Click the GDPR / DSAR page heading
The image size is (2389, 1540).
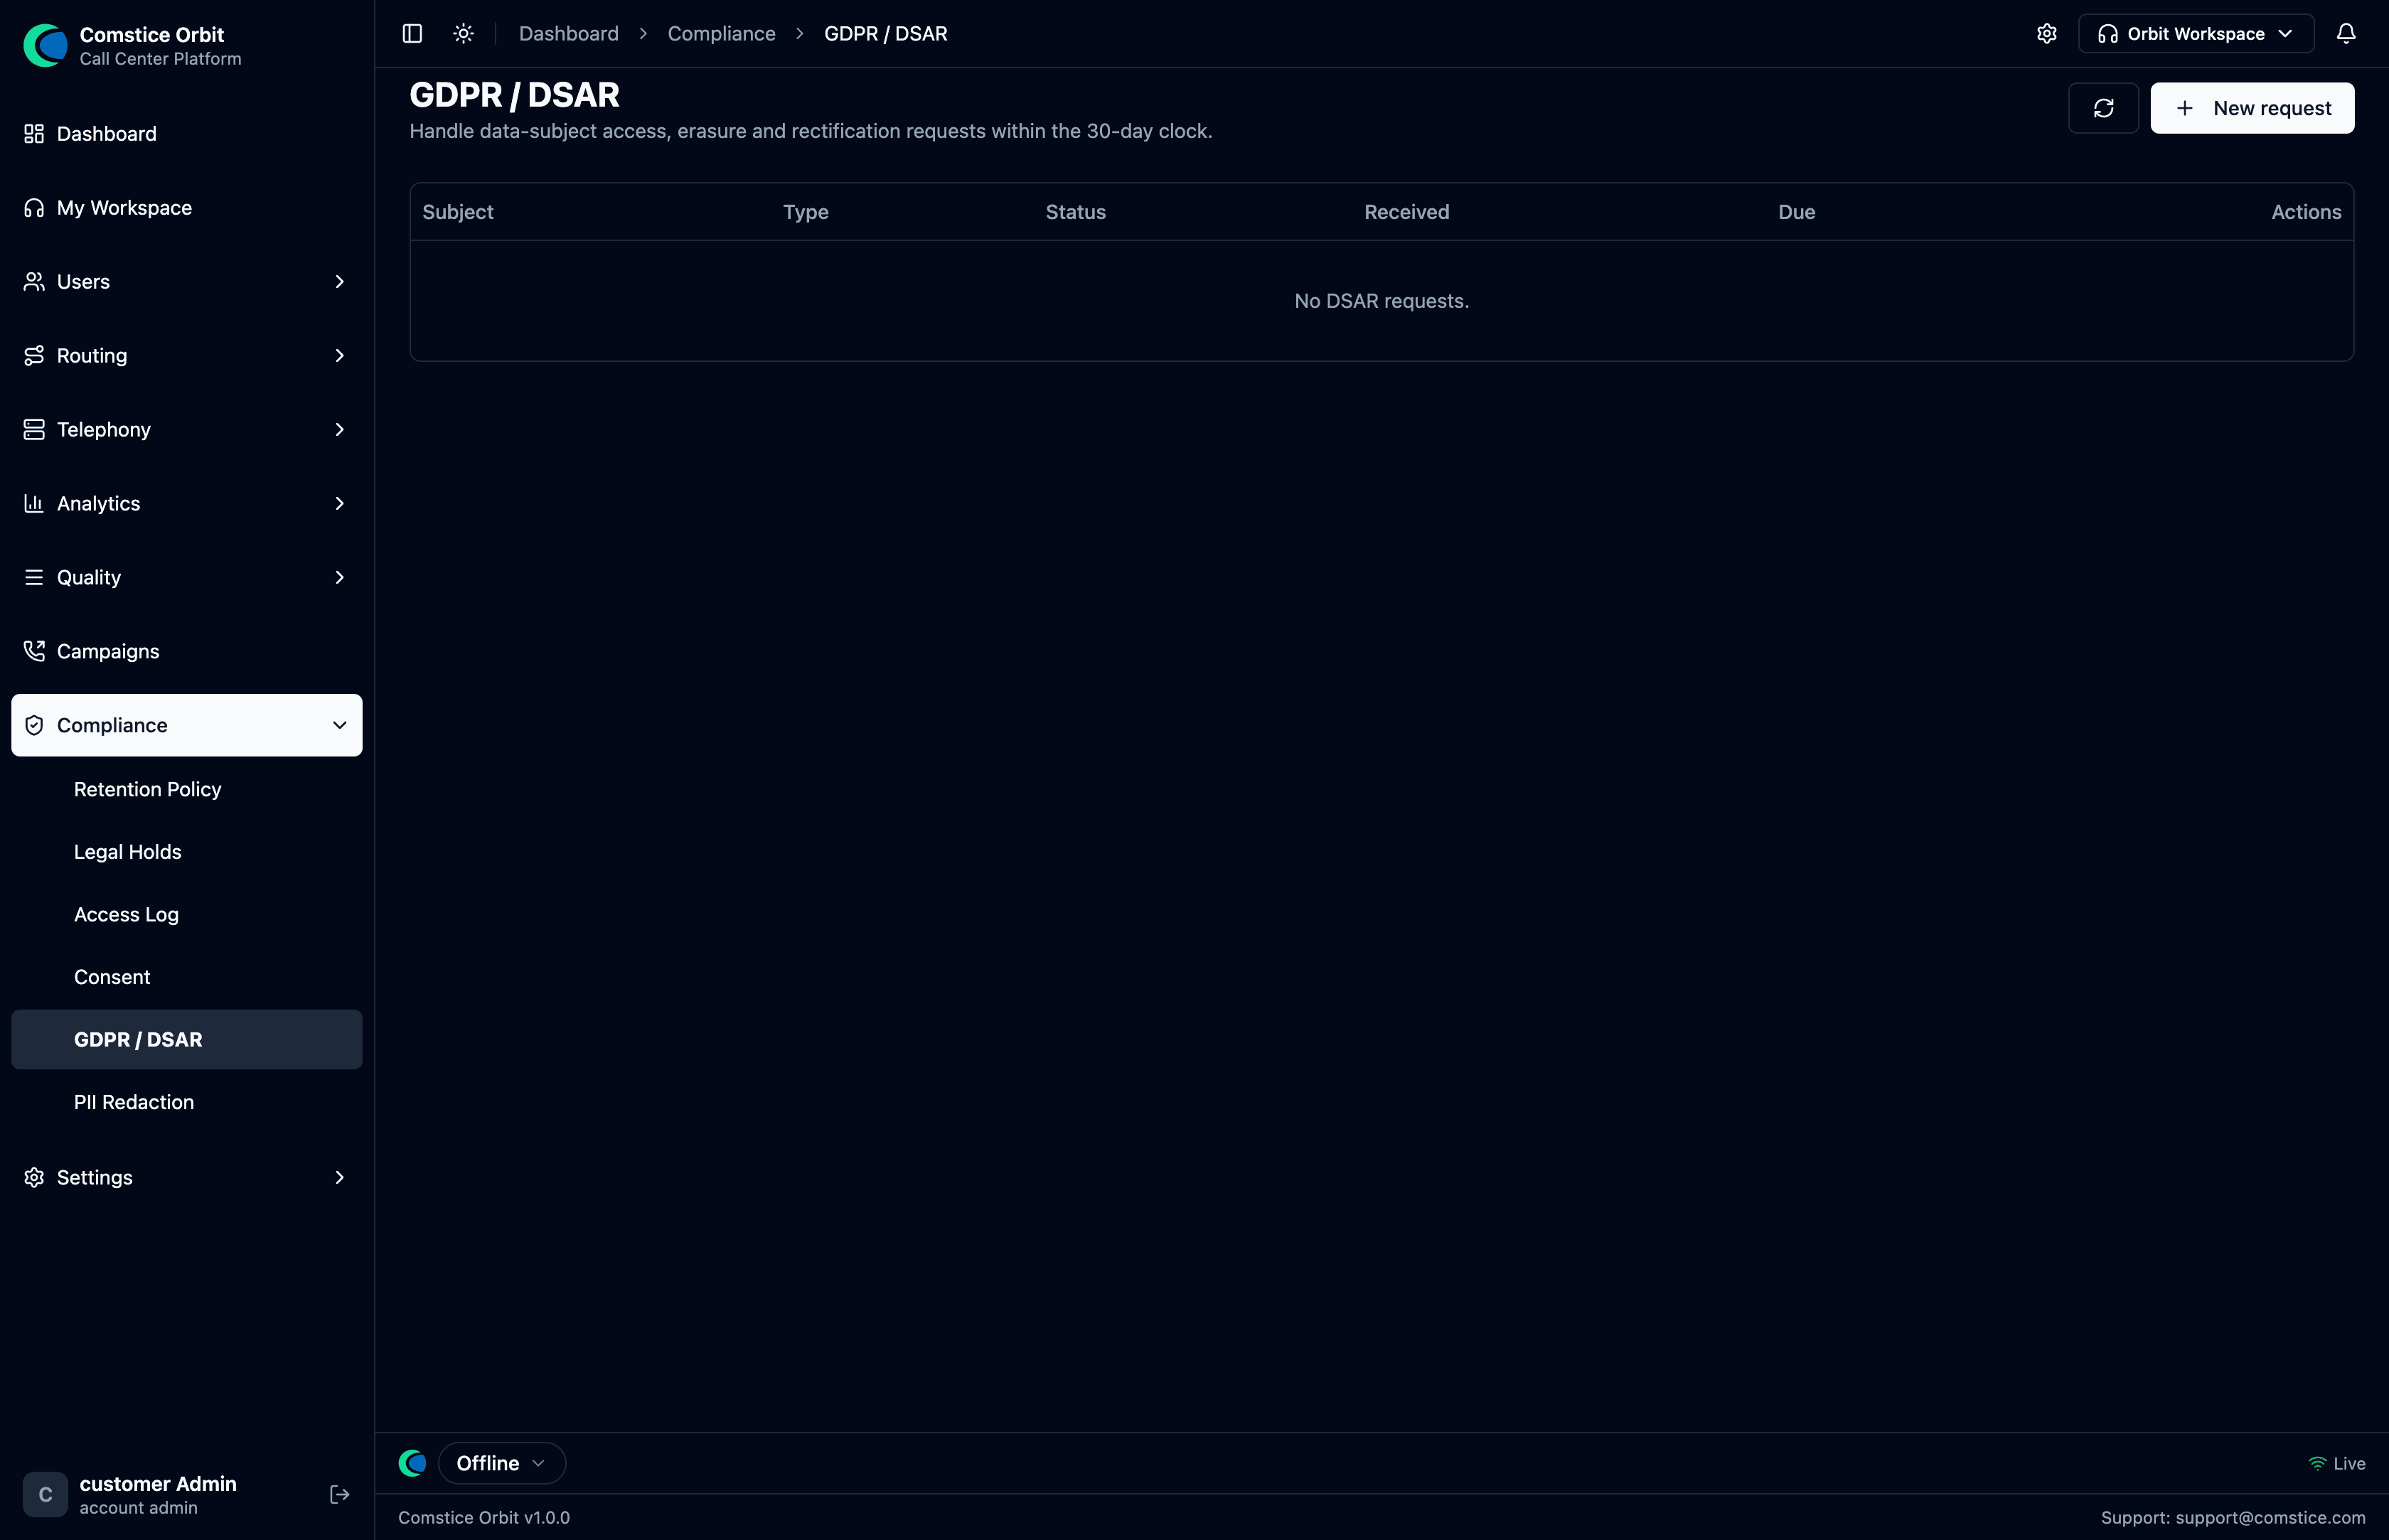coord(514,95)
